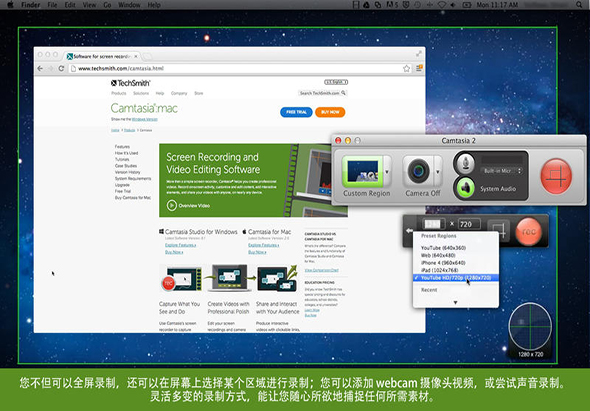Click the down arrow at bottom of preset menu
Viewport: 590px width, 411px height.
[x=455, y=303]
